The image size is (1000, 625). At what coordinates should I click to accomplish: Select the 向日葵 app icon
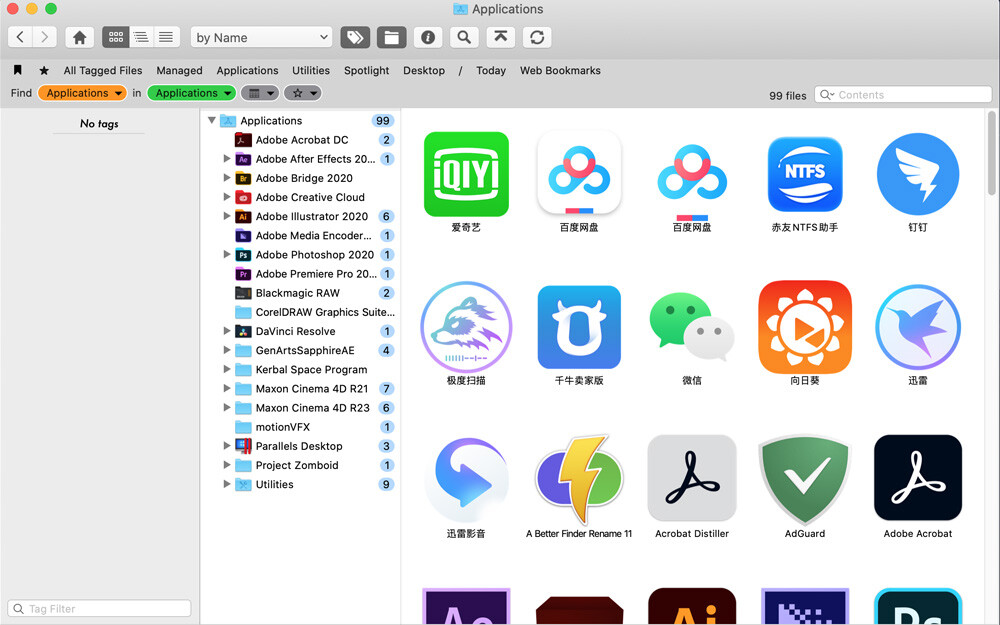coord(805,327)
